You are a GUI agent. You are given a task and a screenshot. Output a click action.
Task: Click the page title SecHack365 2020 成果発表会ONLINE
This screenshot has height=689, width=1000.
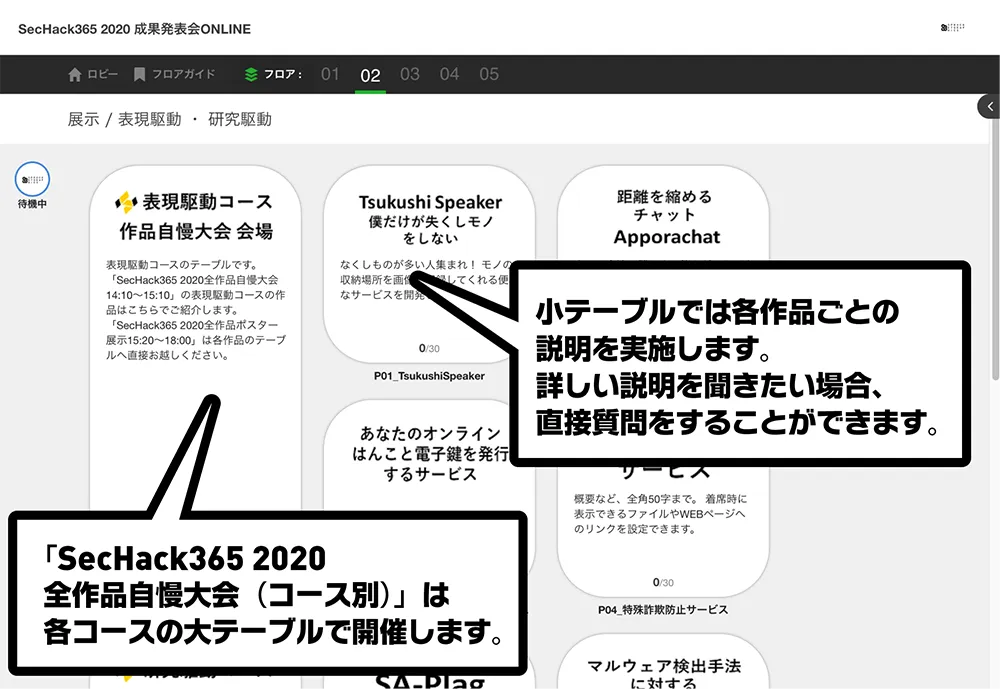tap(135, 29)
